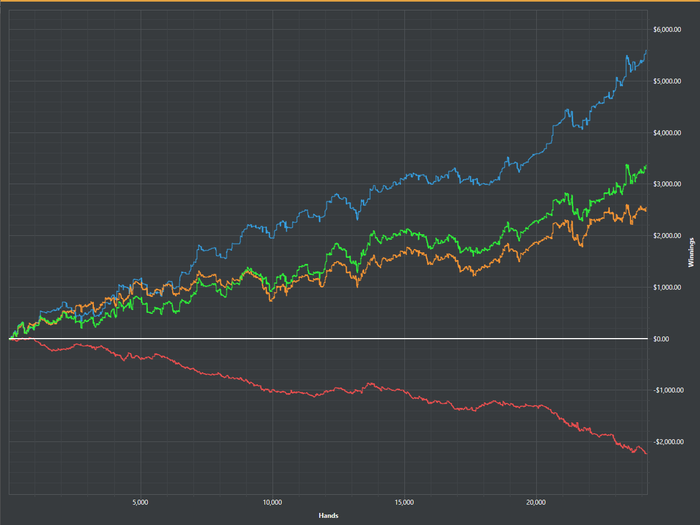The width and height of the screenshot is (700, 525).
Task: Click the Hands axis title
Action: [x=328, y=516]
